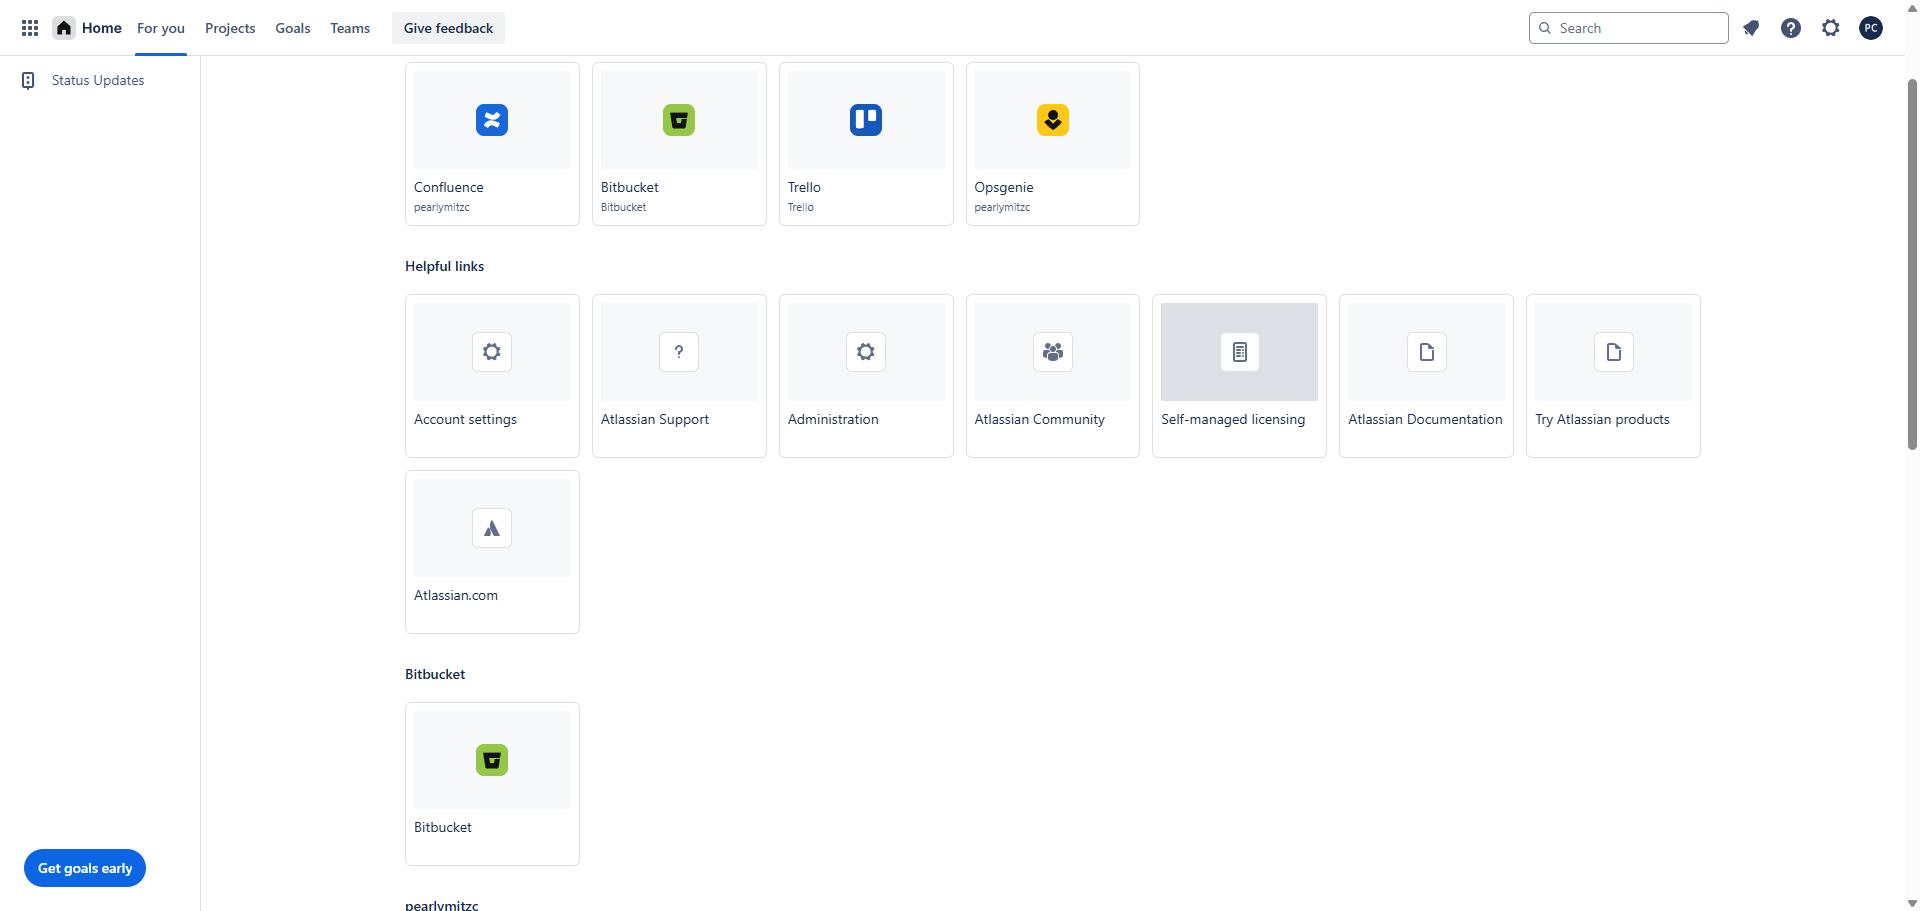Click the Self-managed licensing document icon

(x=1240, y=352)
